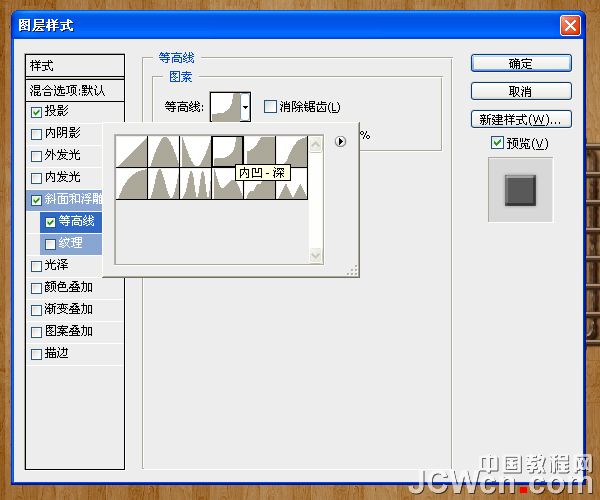Select the Cone-Inverted contour preset
The width and height of the screenshot is (600, 500).
(x=196, y=151)
